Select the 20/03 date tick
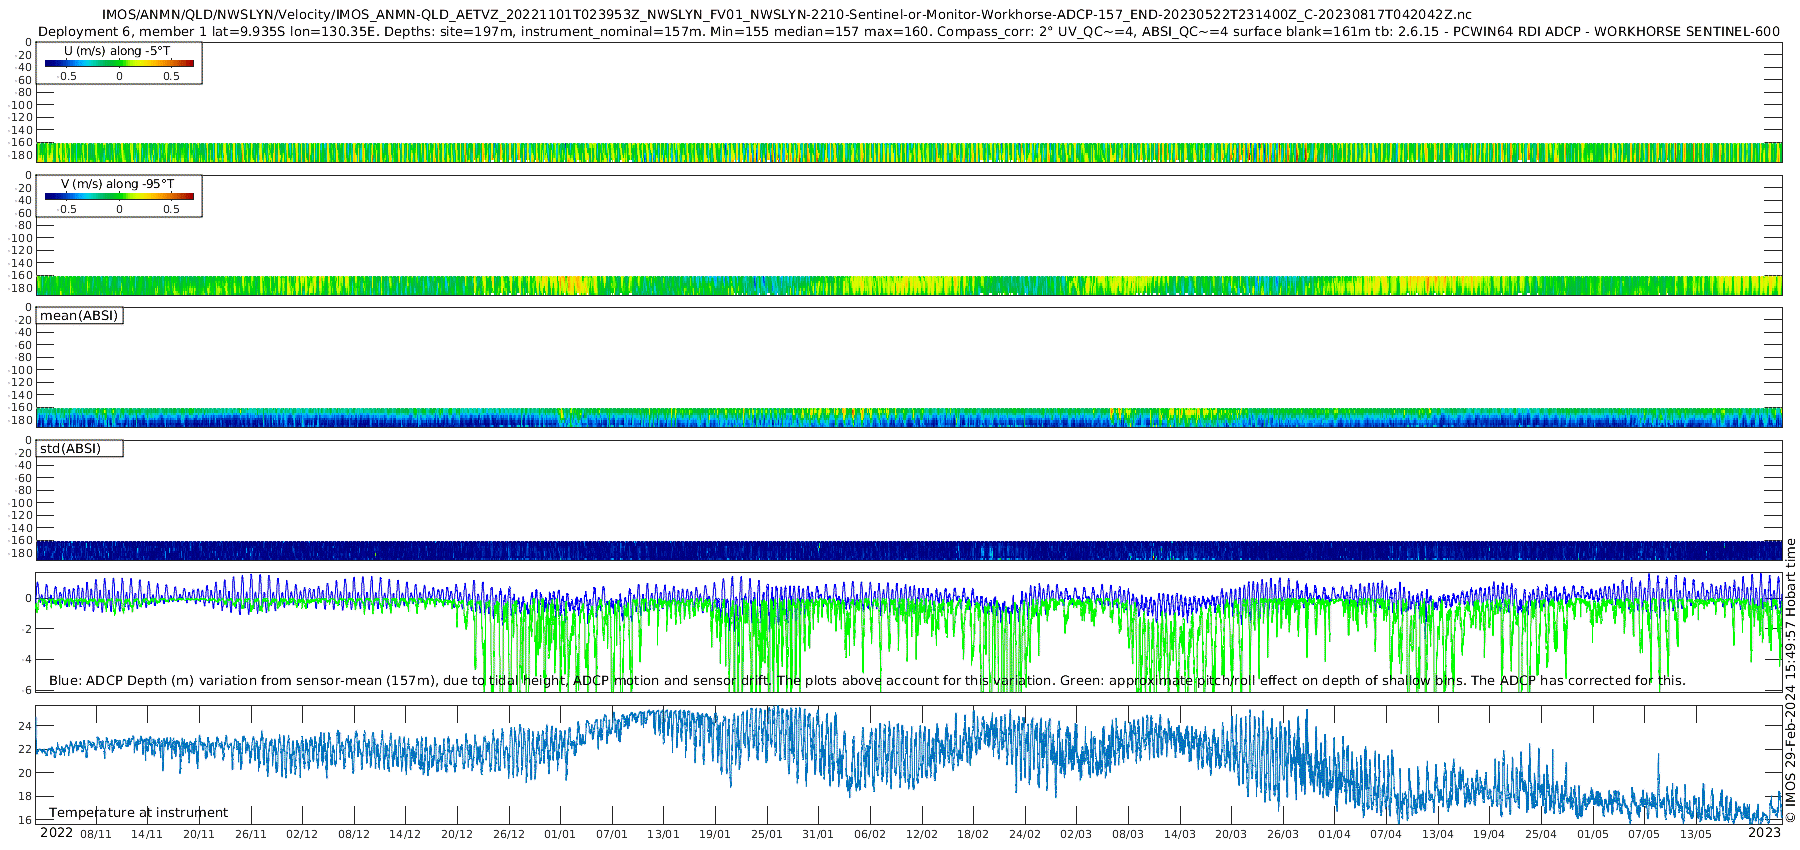The image size is (1800, 850). tap(1231, 834)
